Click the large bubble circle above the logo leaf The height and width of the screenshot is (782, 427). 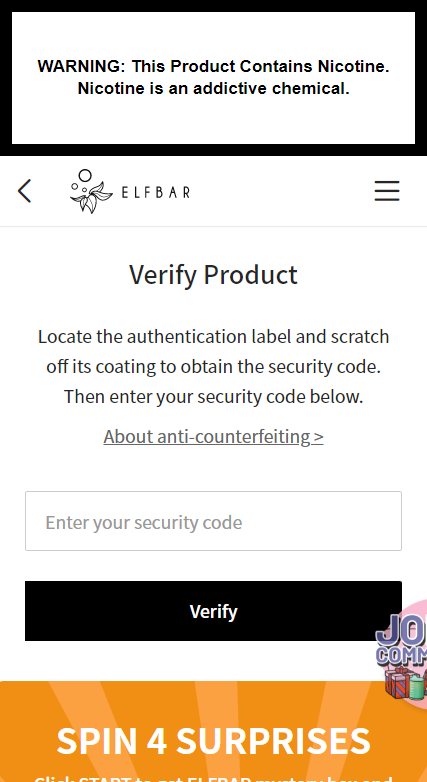click(x=86, y=176)
